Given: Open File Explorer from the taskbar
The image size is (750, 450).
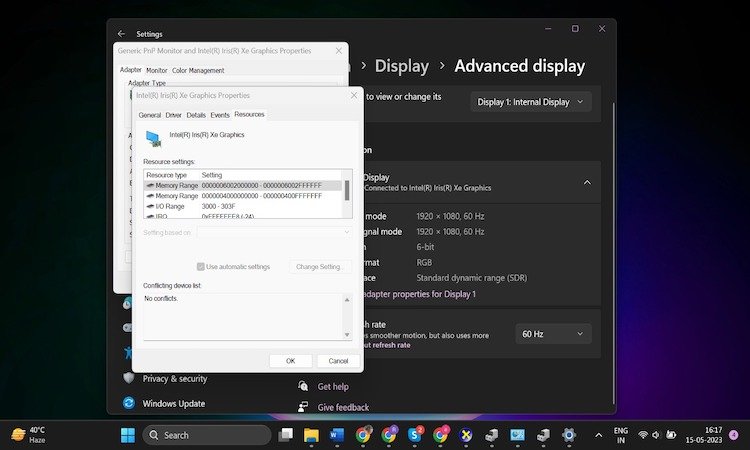Looking at the screenshot, I should pyautogui.click(x=311, y=435).
